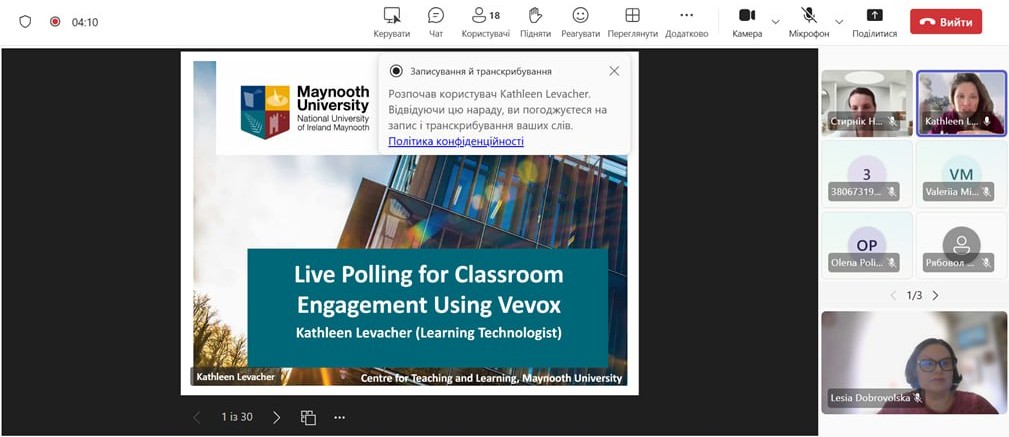The width and height of the screenshot is (1009, 437).
Task: Expand microphone options dropdown arrow
Action: (x=839, y=21)
